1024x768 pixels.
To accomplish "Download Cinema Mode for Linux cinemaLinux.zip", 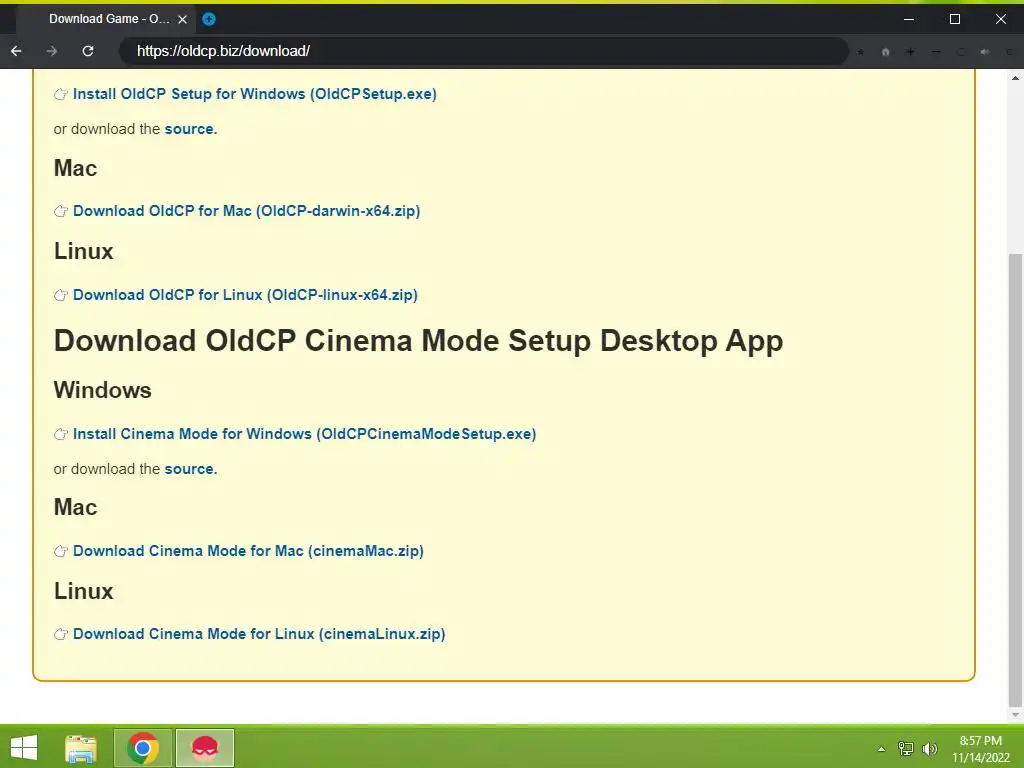I will pyautogui.click(x=259, y=633).
